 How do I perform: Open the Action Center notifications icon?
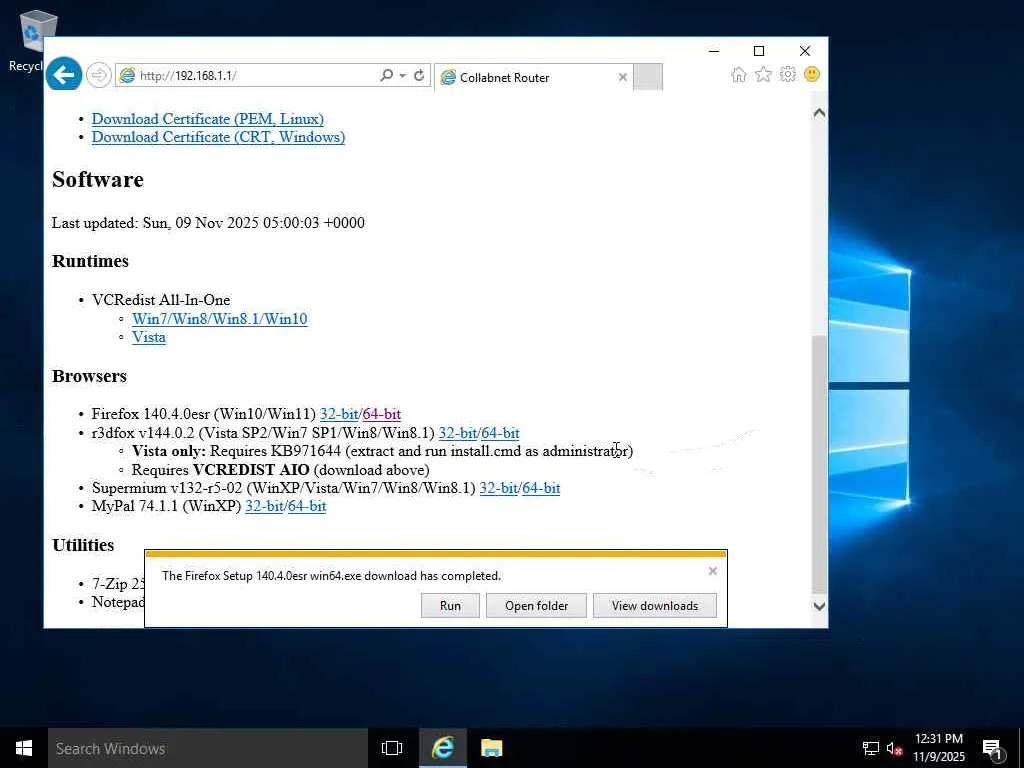point(992,748)
